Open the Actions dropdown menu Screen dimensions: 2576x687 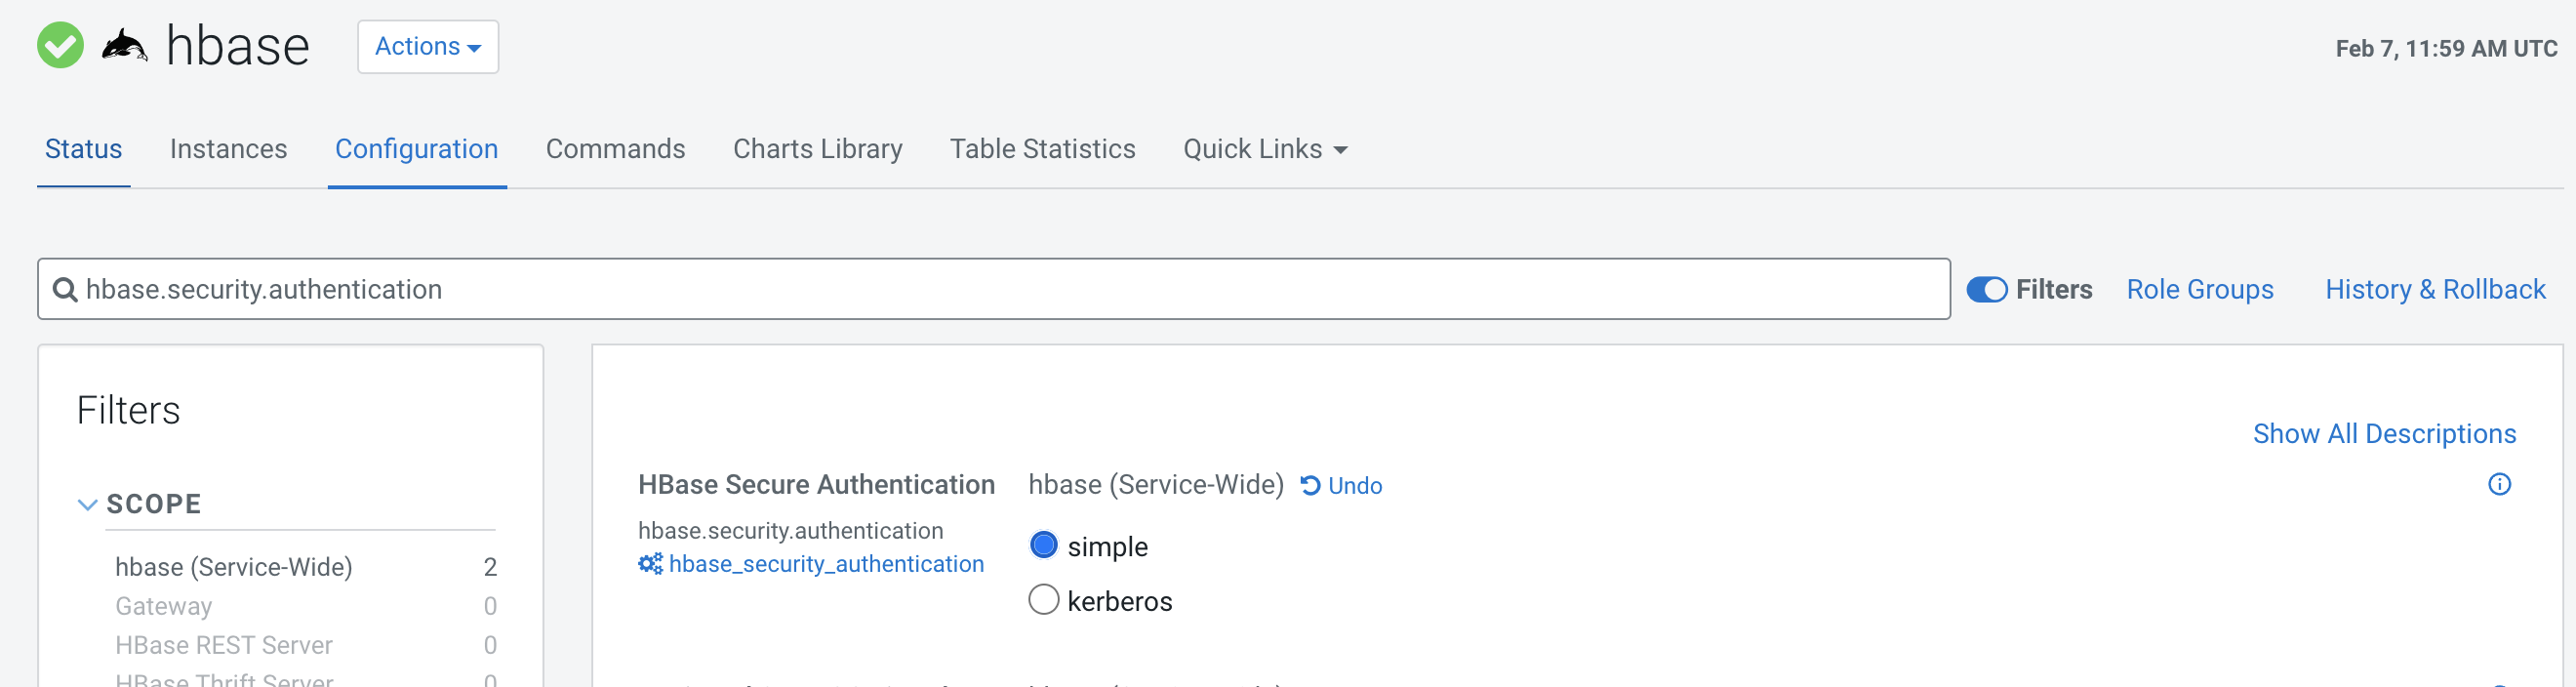point(427,47)
